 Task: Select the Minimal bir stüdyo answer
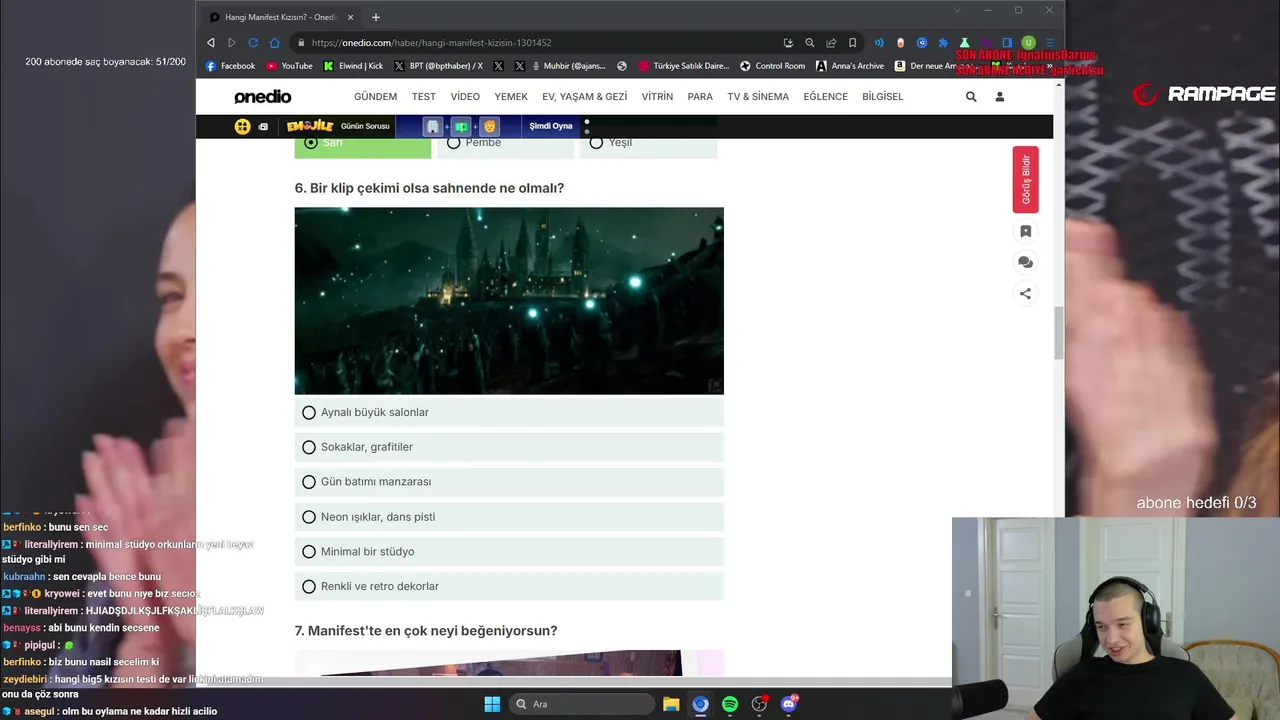click(509, 552)
